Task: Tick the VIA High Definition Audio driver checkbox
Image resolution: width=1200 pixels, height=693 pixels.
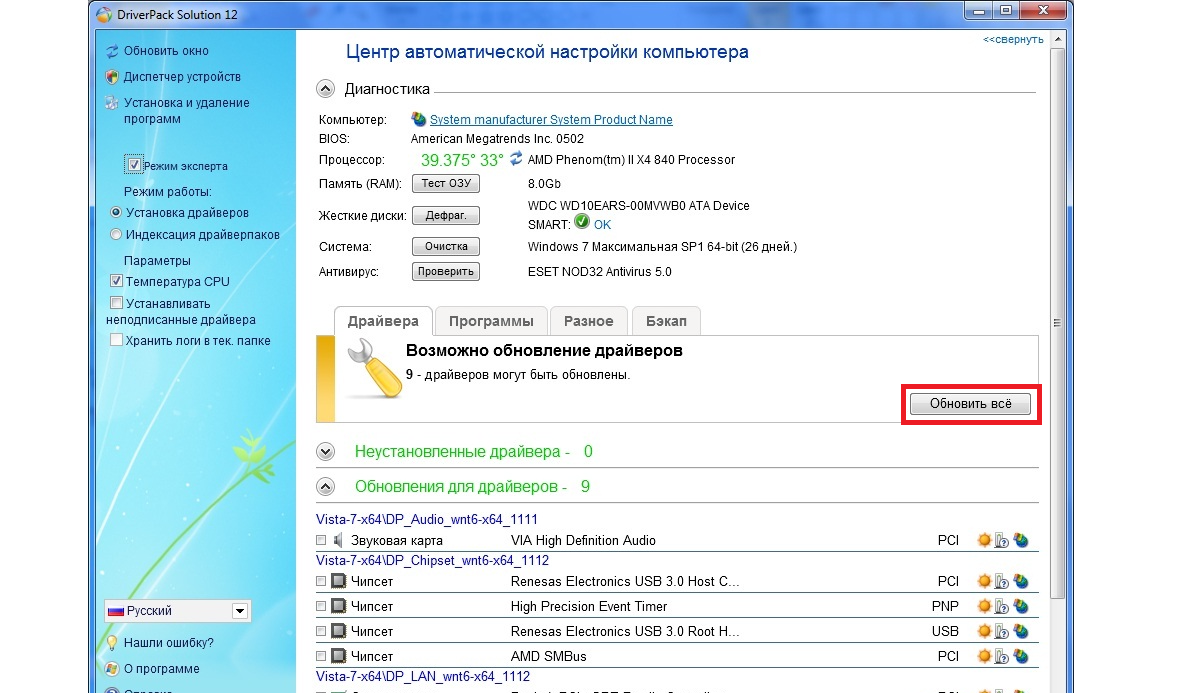Action: [321, 541]
